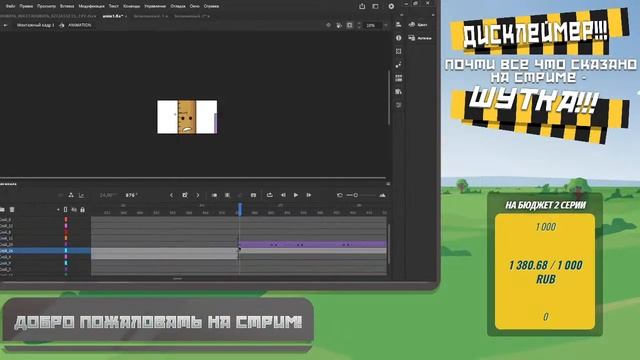Click the current frame number 876
This screenshot has height=360, width=640.
[x=131, y=196]
